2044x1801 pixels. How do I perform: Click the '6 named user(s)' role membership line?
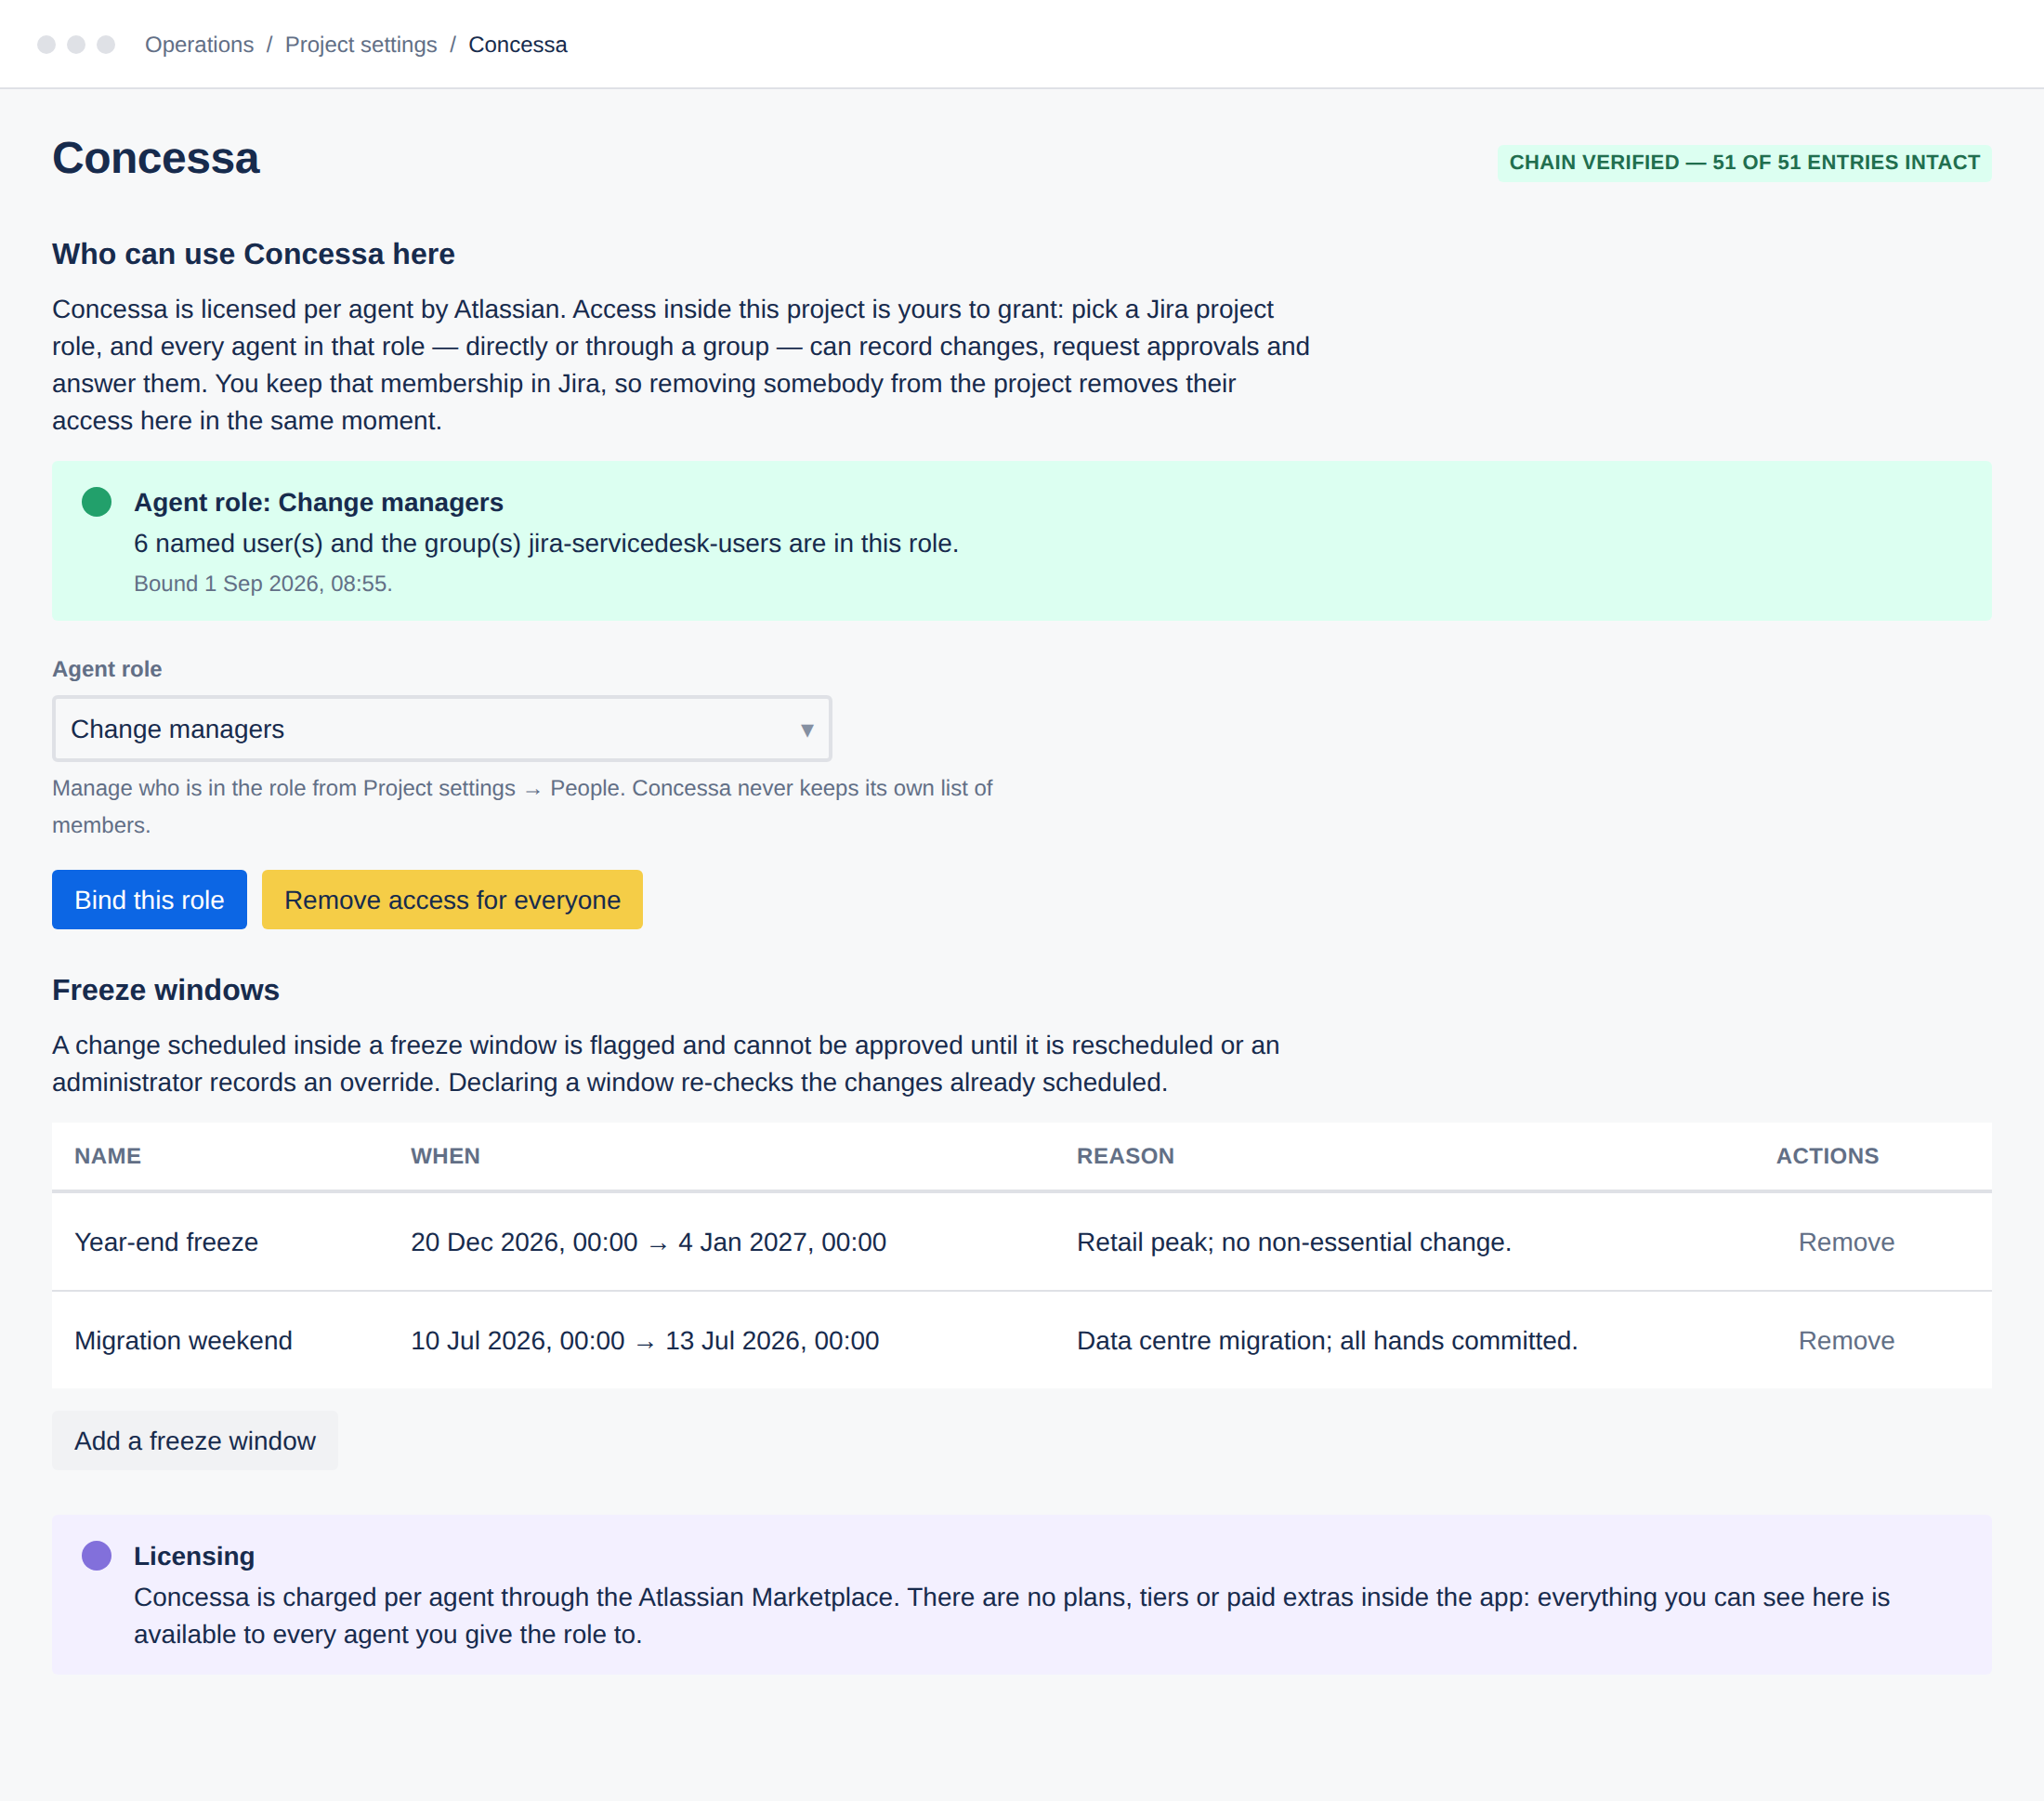546,543
